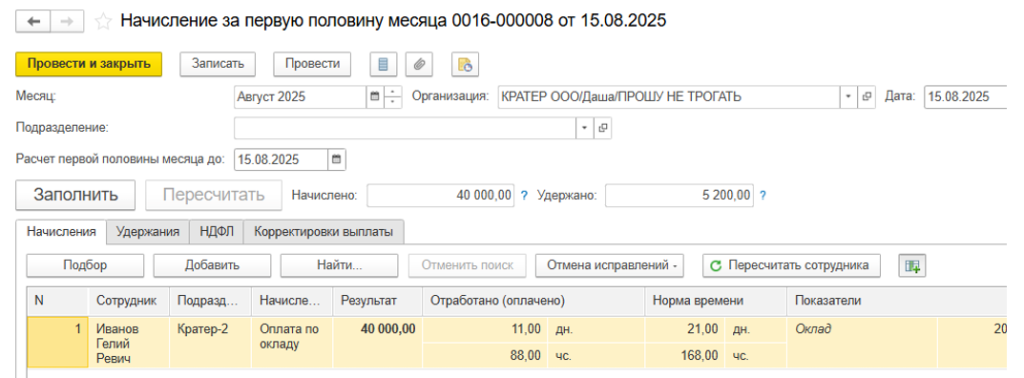Select the Результат cell 40 000,00
The width and height of the screenshot is (1024, 378).
click(378, 343)
